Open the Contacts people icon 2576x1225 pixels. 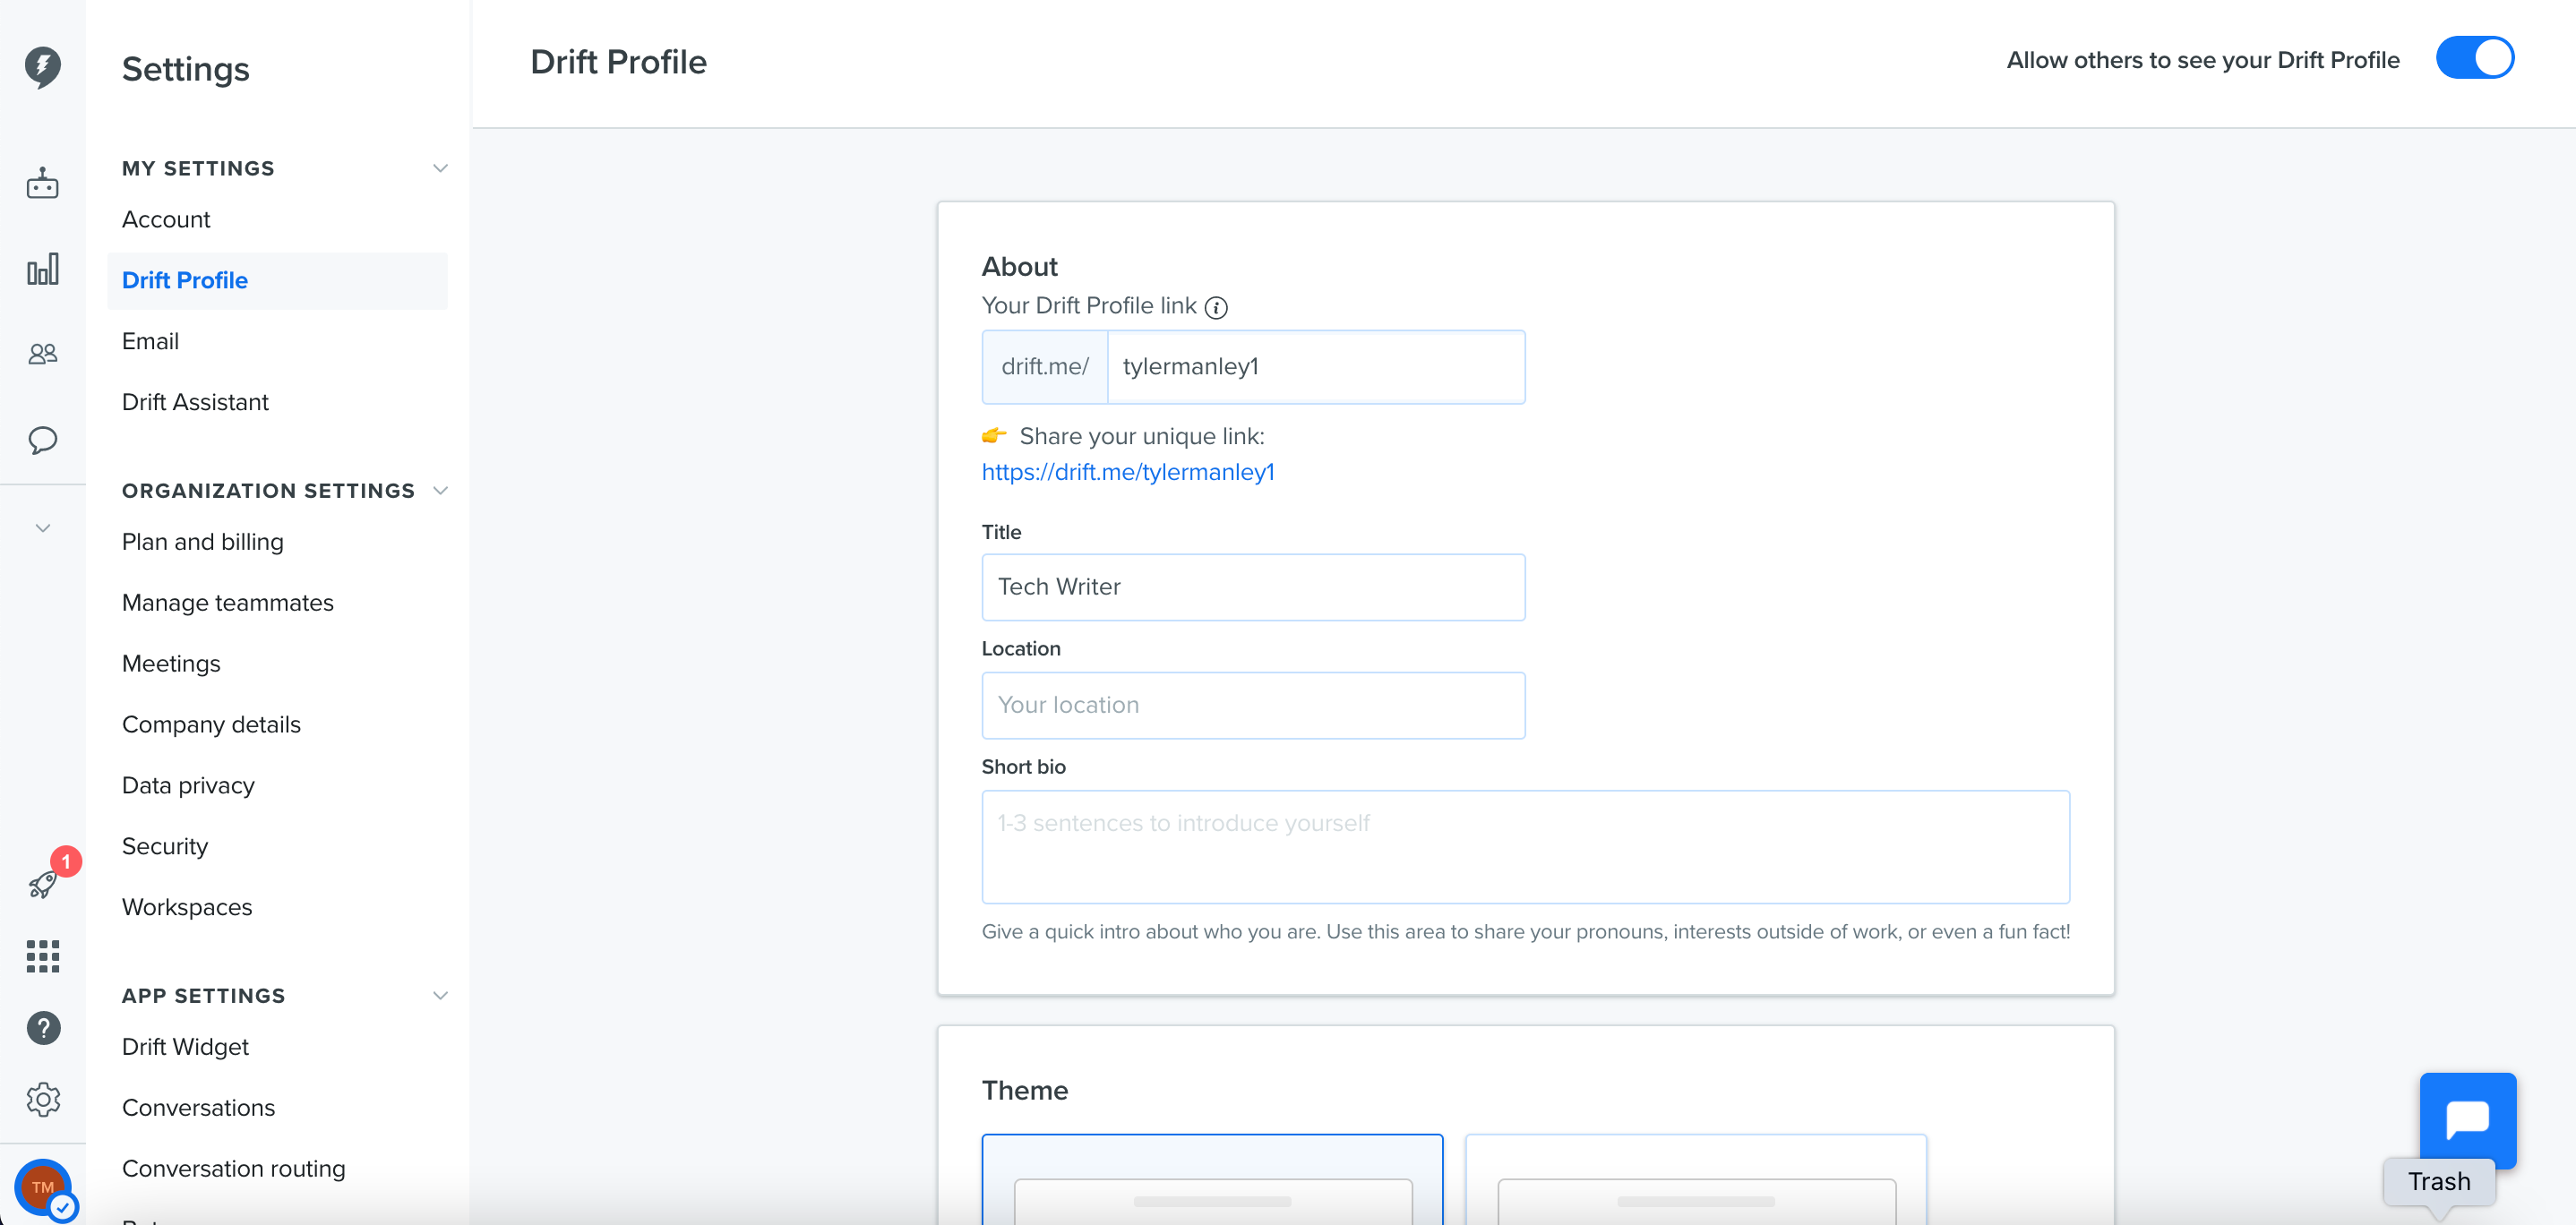pyautogui.click(x=43, y=354)
